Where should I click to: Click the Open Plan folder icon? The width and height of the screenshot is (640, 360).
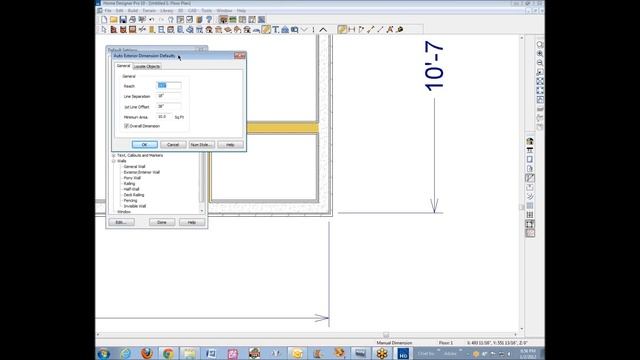[x=113, y=20]
